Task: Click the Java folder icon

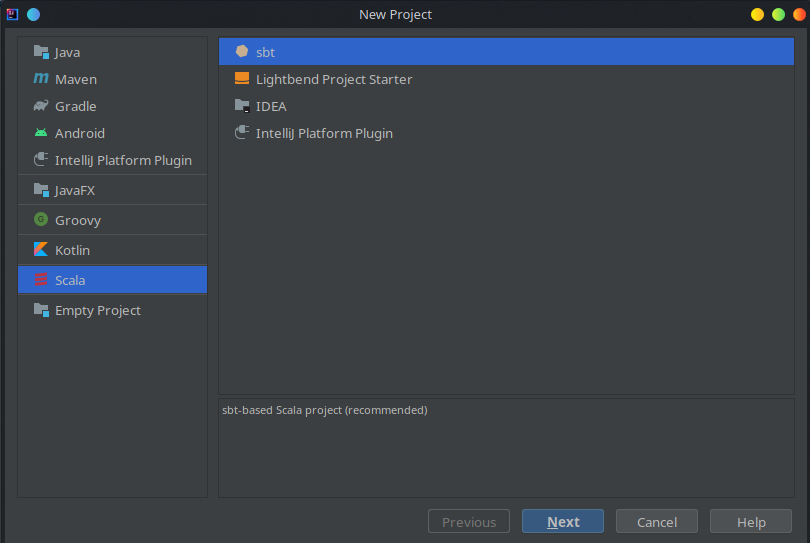Action: (41, 52)
